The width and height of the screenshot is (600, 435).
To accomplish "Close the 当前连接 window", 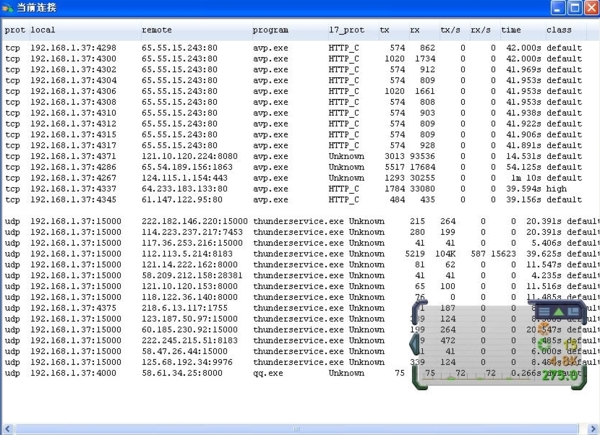I will pos(591,8).
